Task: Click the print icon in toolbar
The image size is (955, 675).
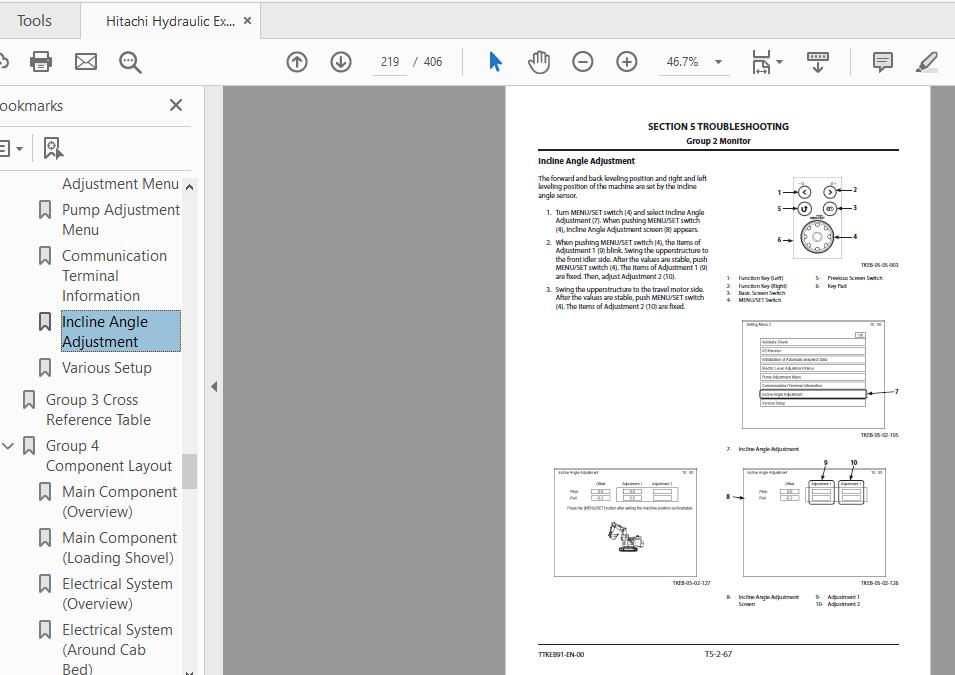Action: (41, 62)
